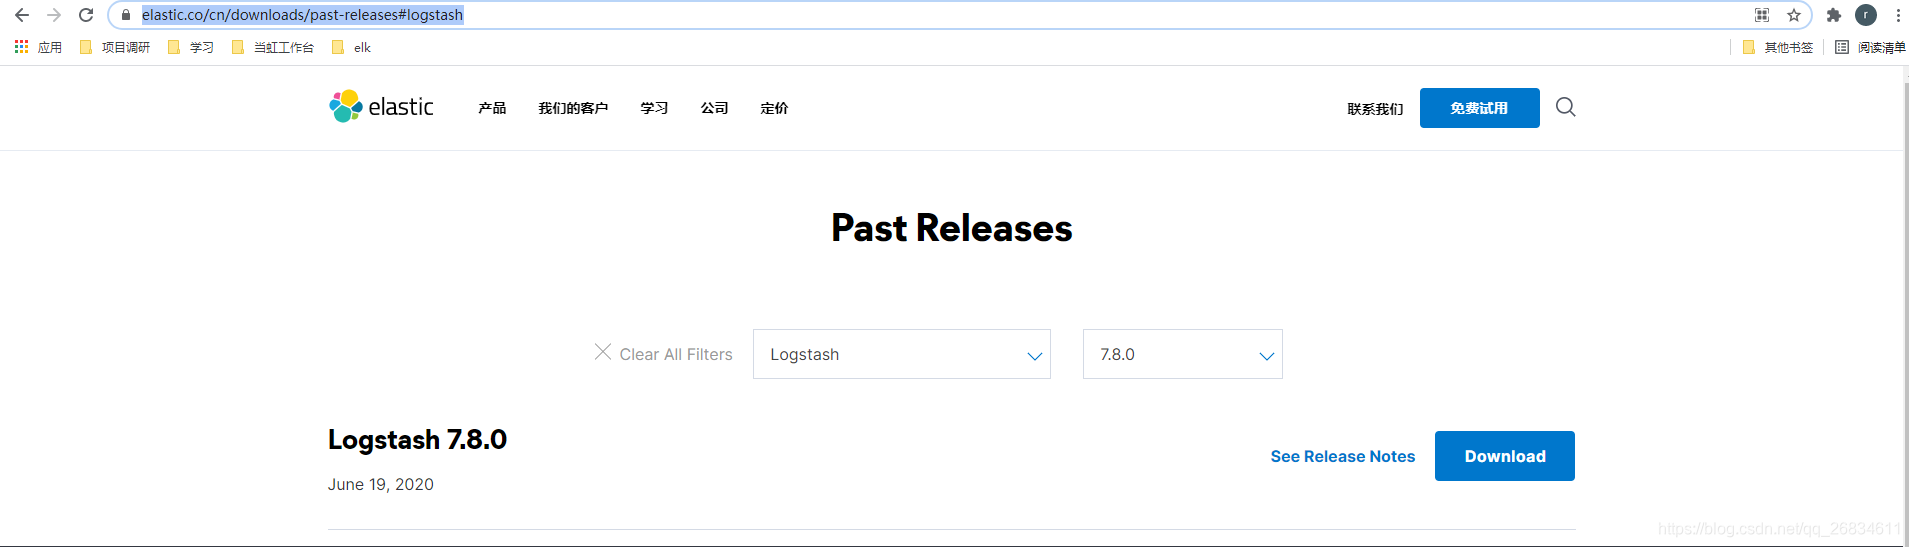
Task: Click the Past Releases heading
Action: 952,228
